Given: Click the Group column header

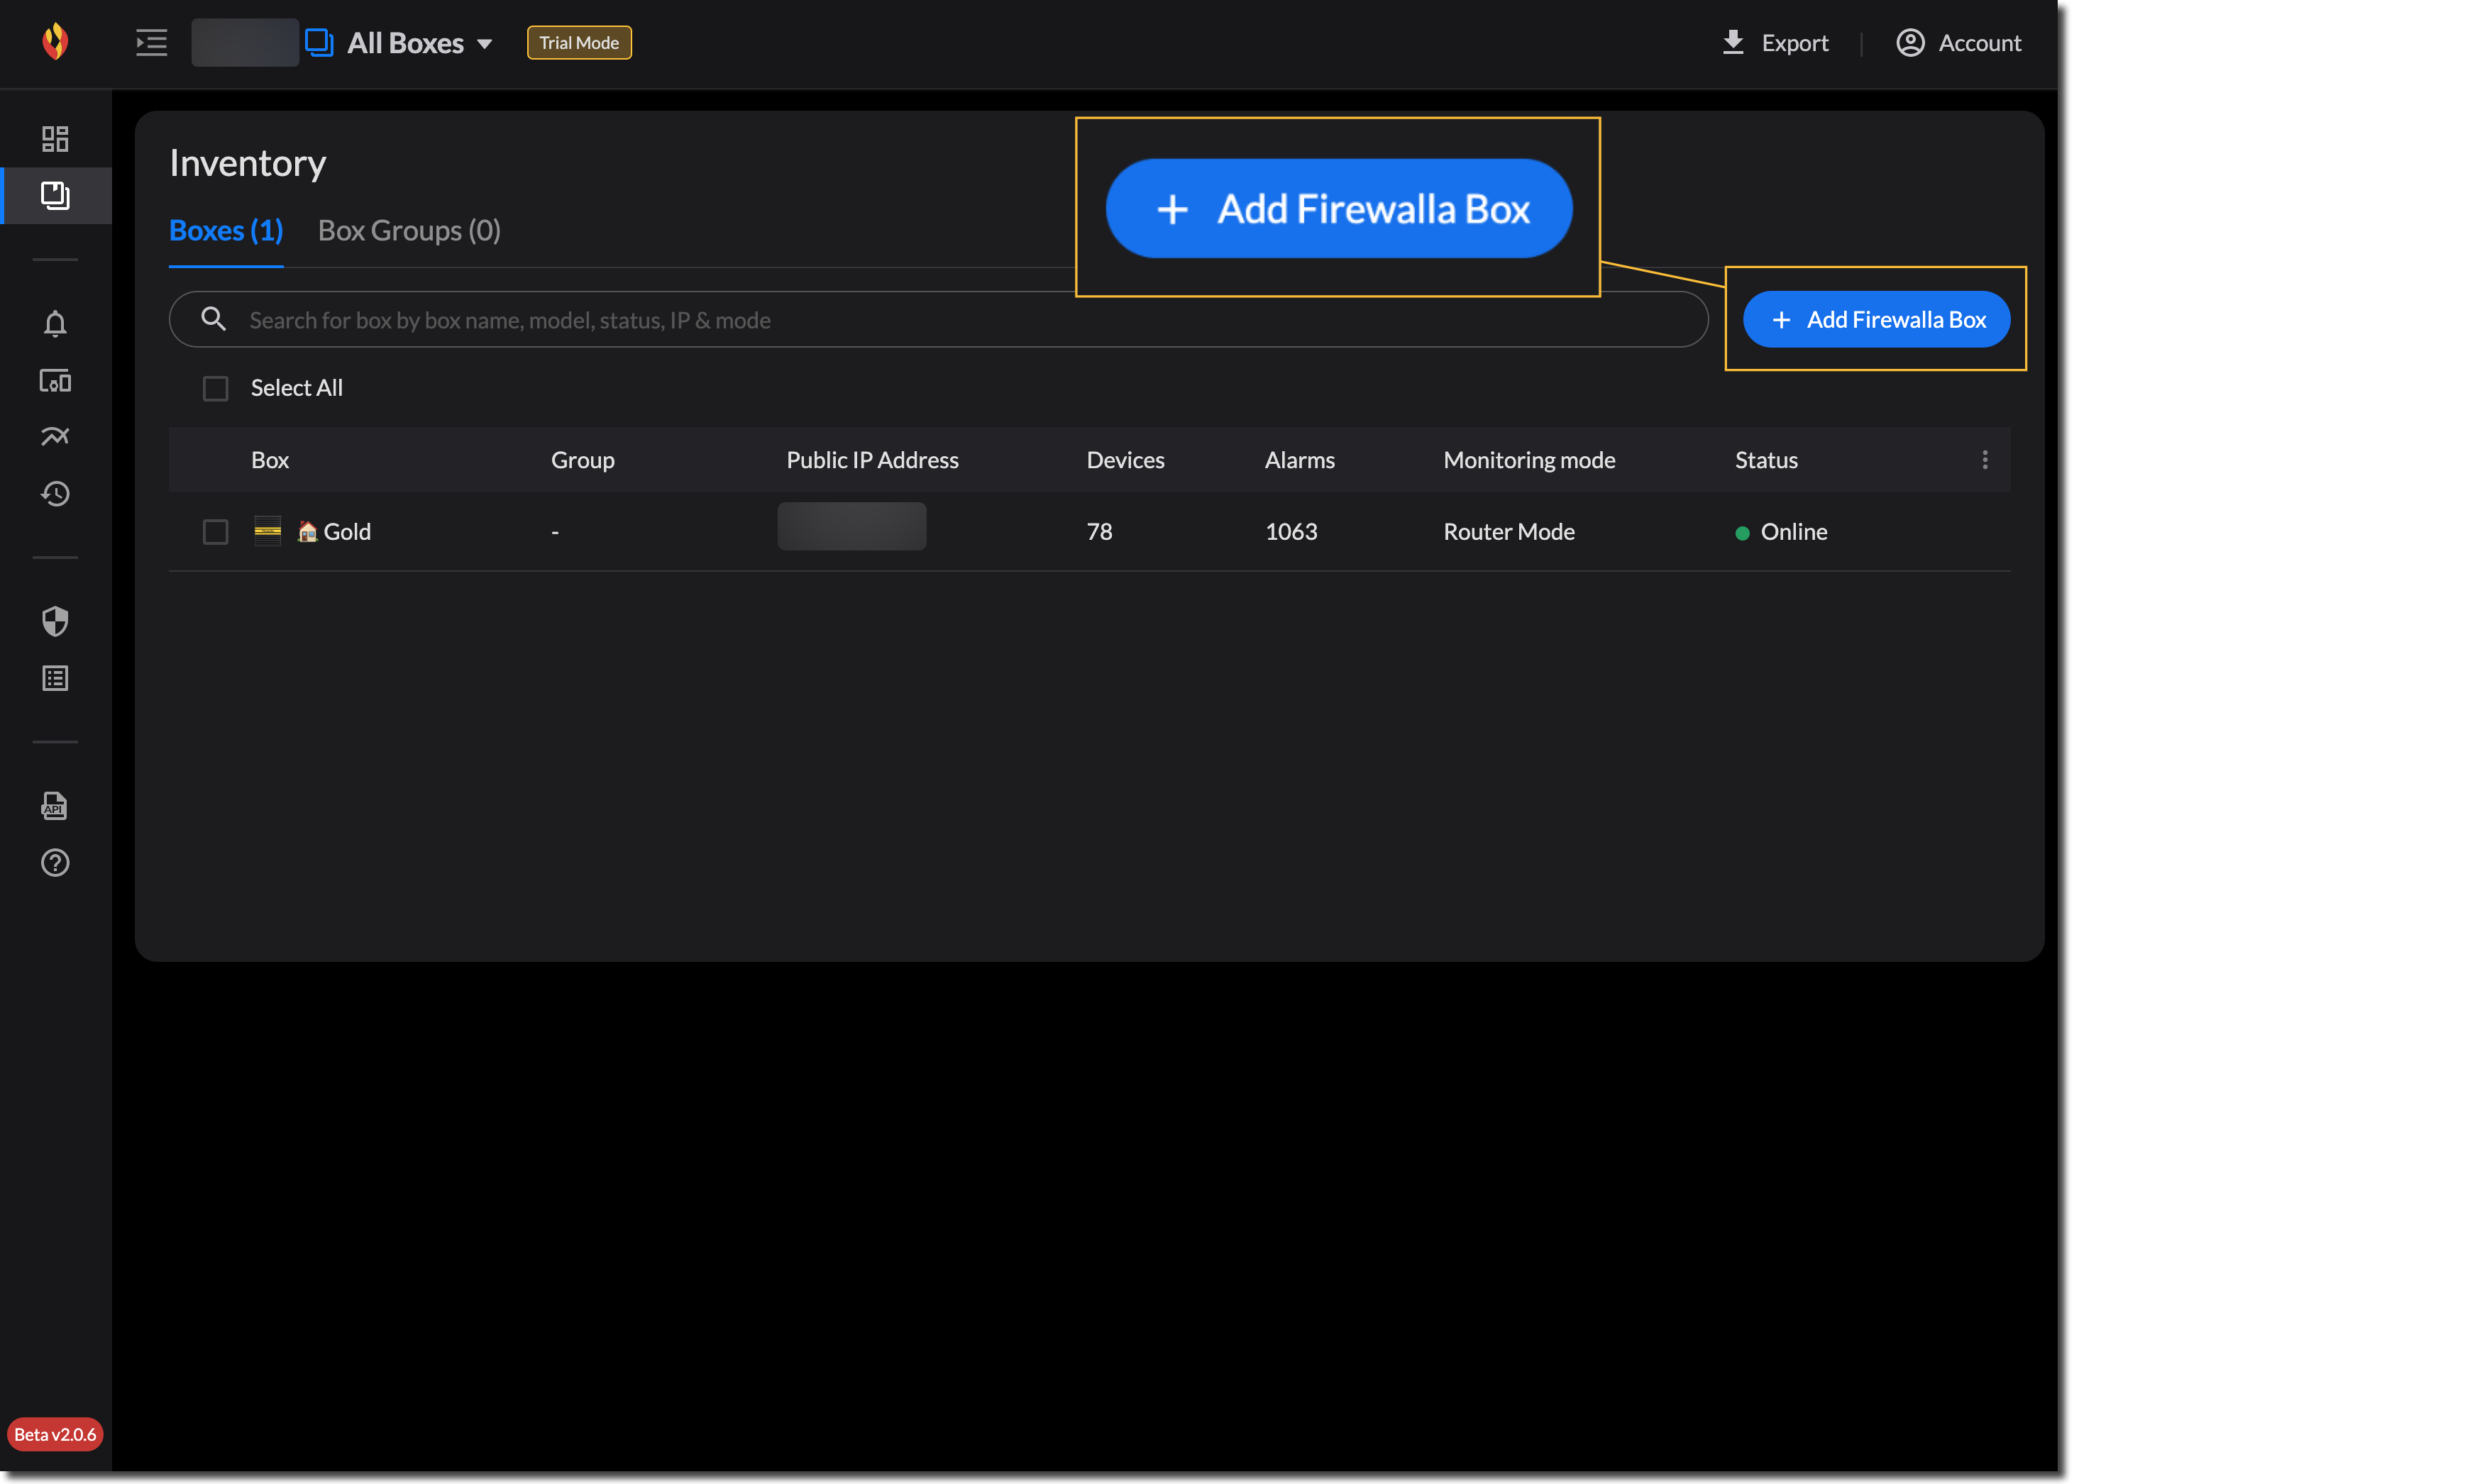Looking at the screenshot, I should (x=583, y=460).
